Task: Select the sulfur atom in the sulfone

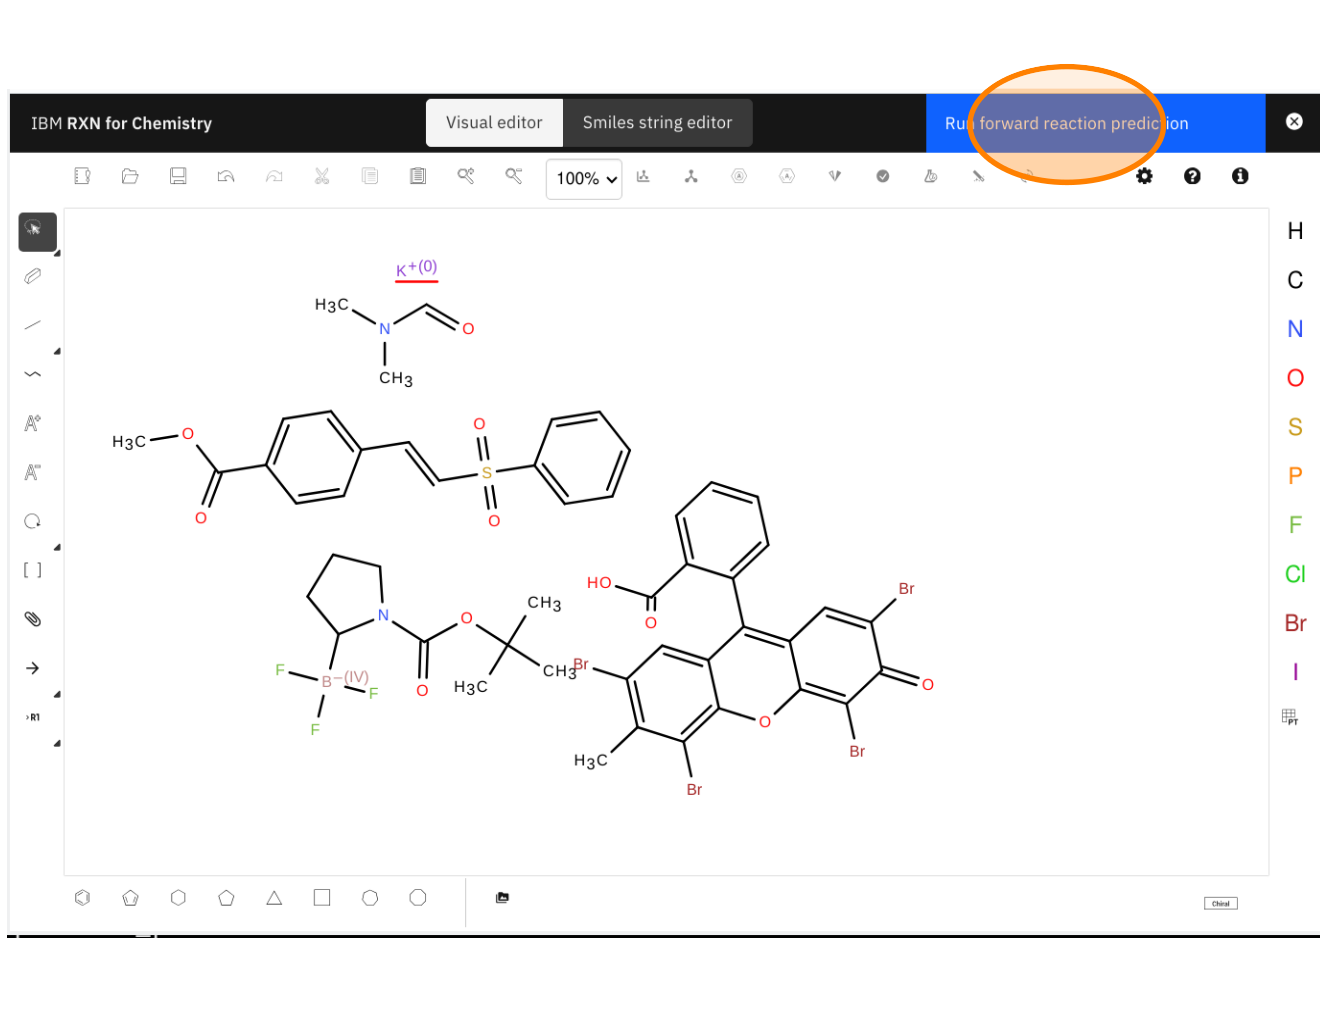Action: coord(487,472)
